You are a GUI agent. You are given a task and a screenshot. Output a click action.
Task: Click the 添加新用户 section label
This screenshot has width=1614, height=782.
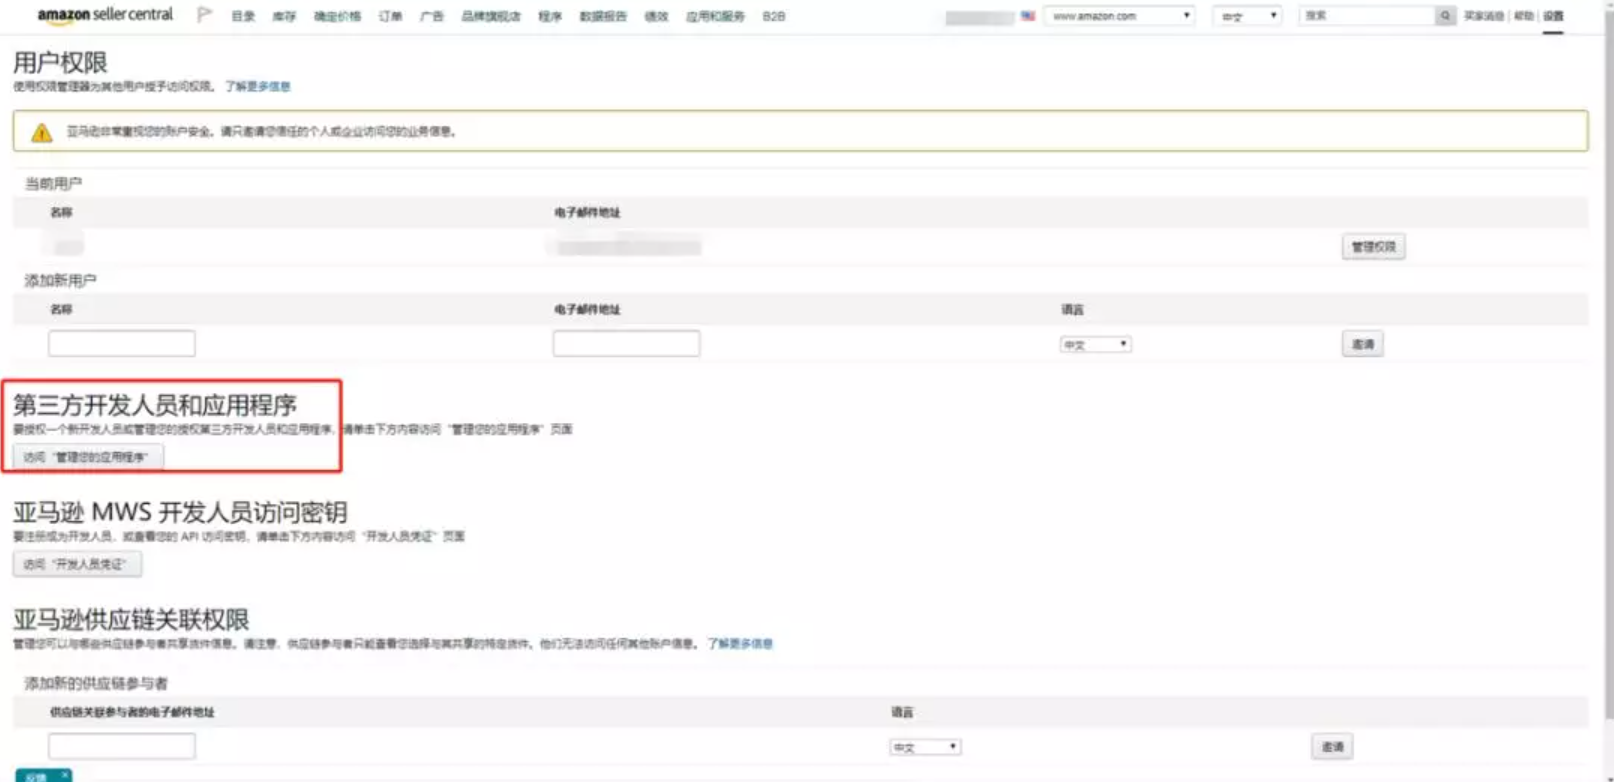(x=60, y=281)
